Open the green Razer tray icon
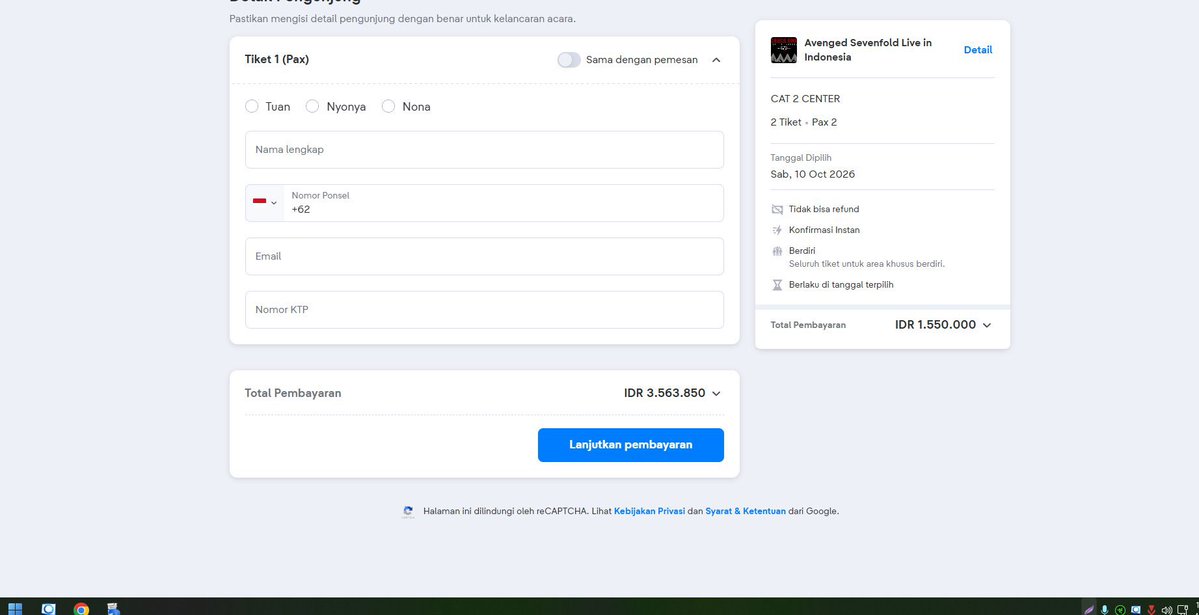 pos(1120,610)
